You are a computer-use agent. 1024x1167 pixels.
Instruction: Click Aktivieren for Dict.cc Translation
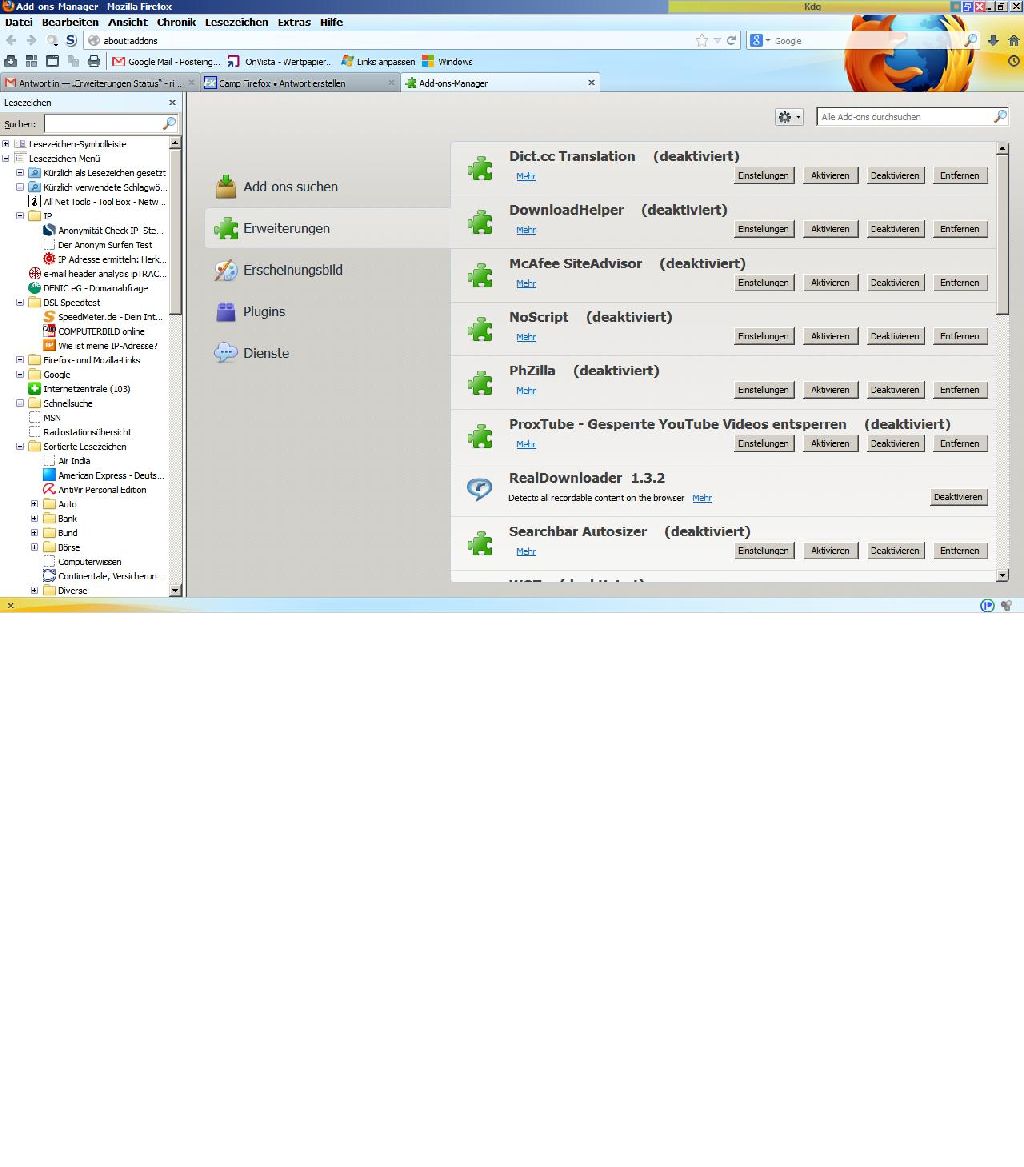pos(831,176)
